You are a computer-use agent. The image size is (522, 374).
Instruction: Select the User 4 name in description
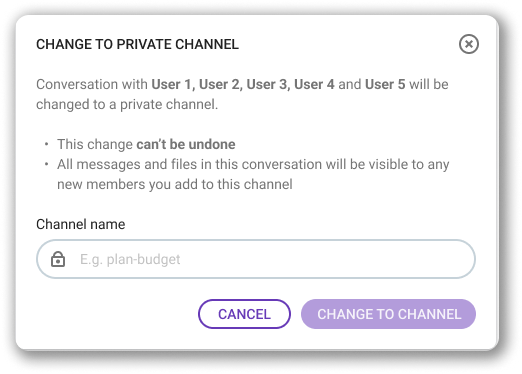[314, 84]
